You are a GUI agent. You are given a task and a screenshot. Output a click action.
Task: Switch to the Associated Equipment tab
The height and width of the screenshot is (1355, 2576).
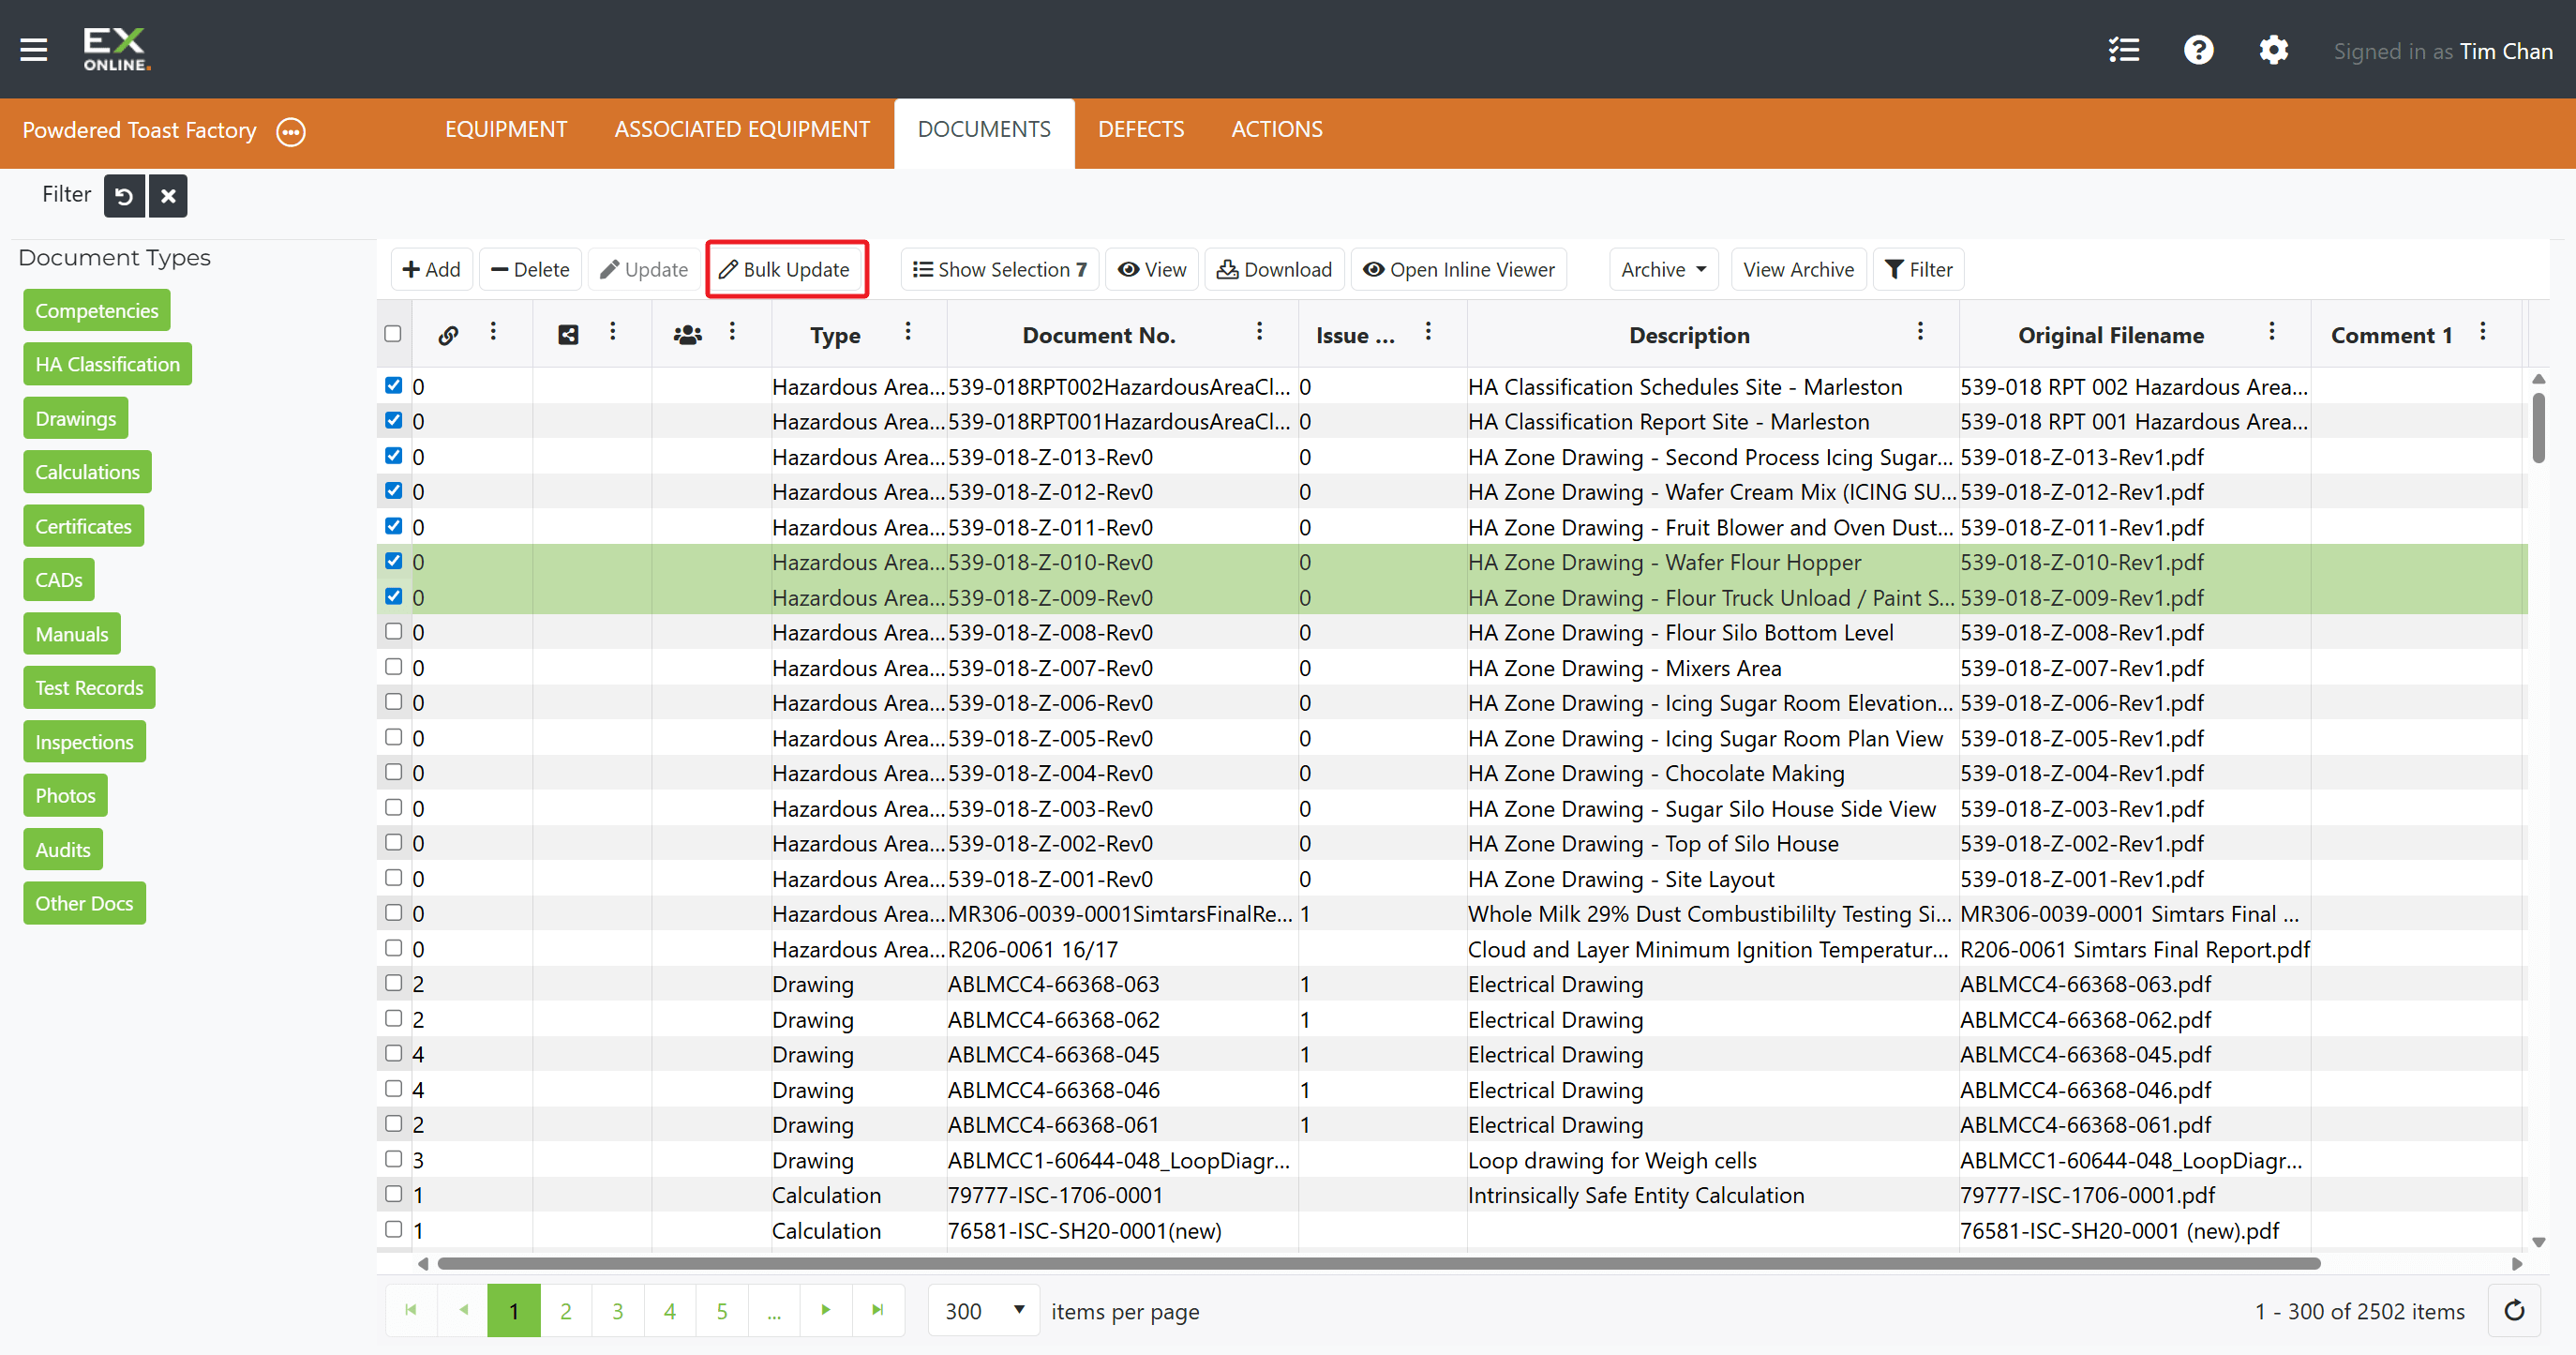pos(742,130)
